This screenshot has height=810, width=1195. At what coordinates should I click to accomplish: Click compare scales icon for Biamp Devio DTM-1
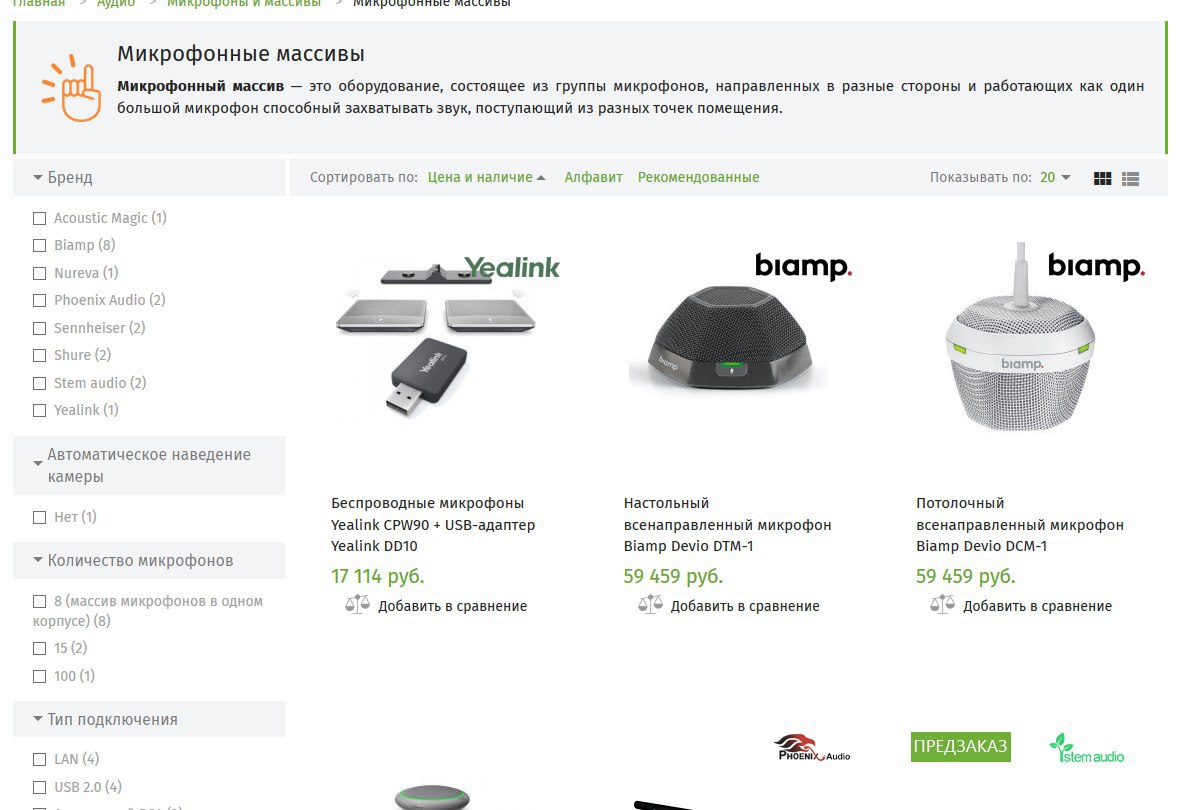pyautogui.click(x=650, y=605)
